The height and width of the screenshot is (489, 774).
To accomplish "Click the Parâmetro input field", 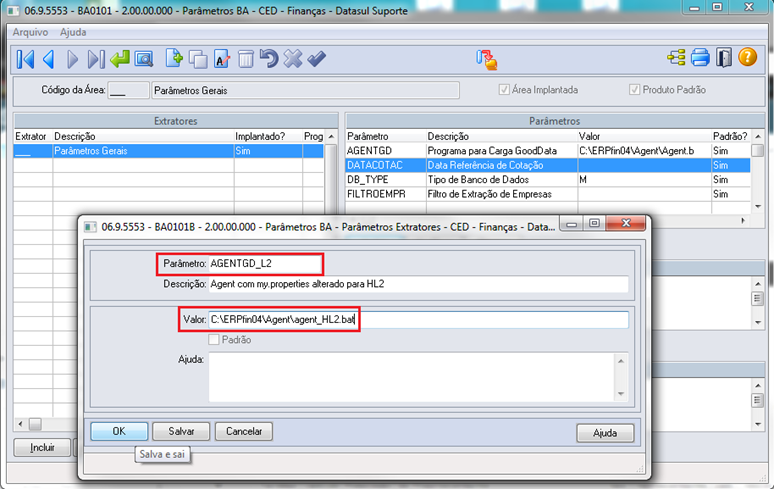I will (266, 263).
